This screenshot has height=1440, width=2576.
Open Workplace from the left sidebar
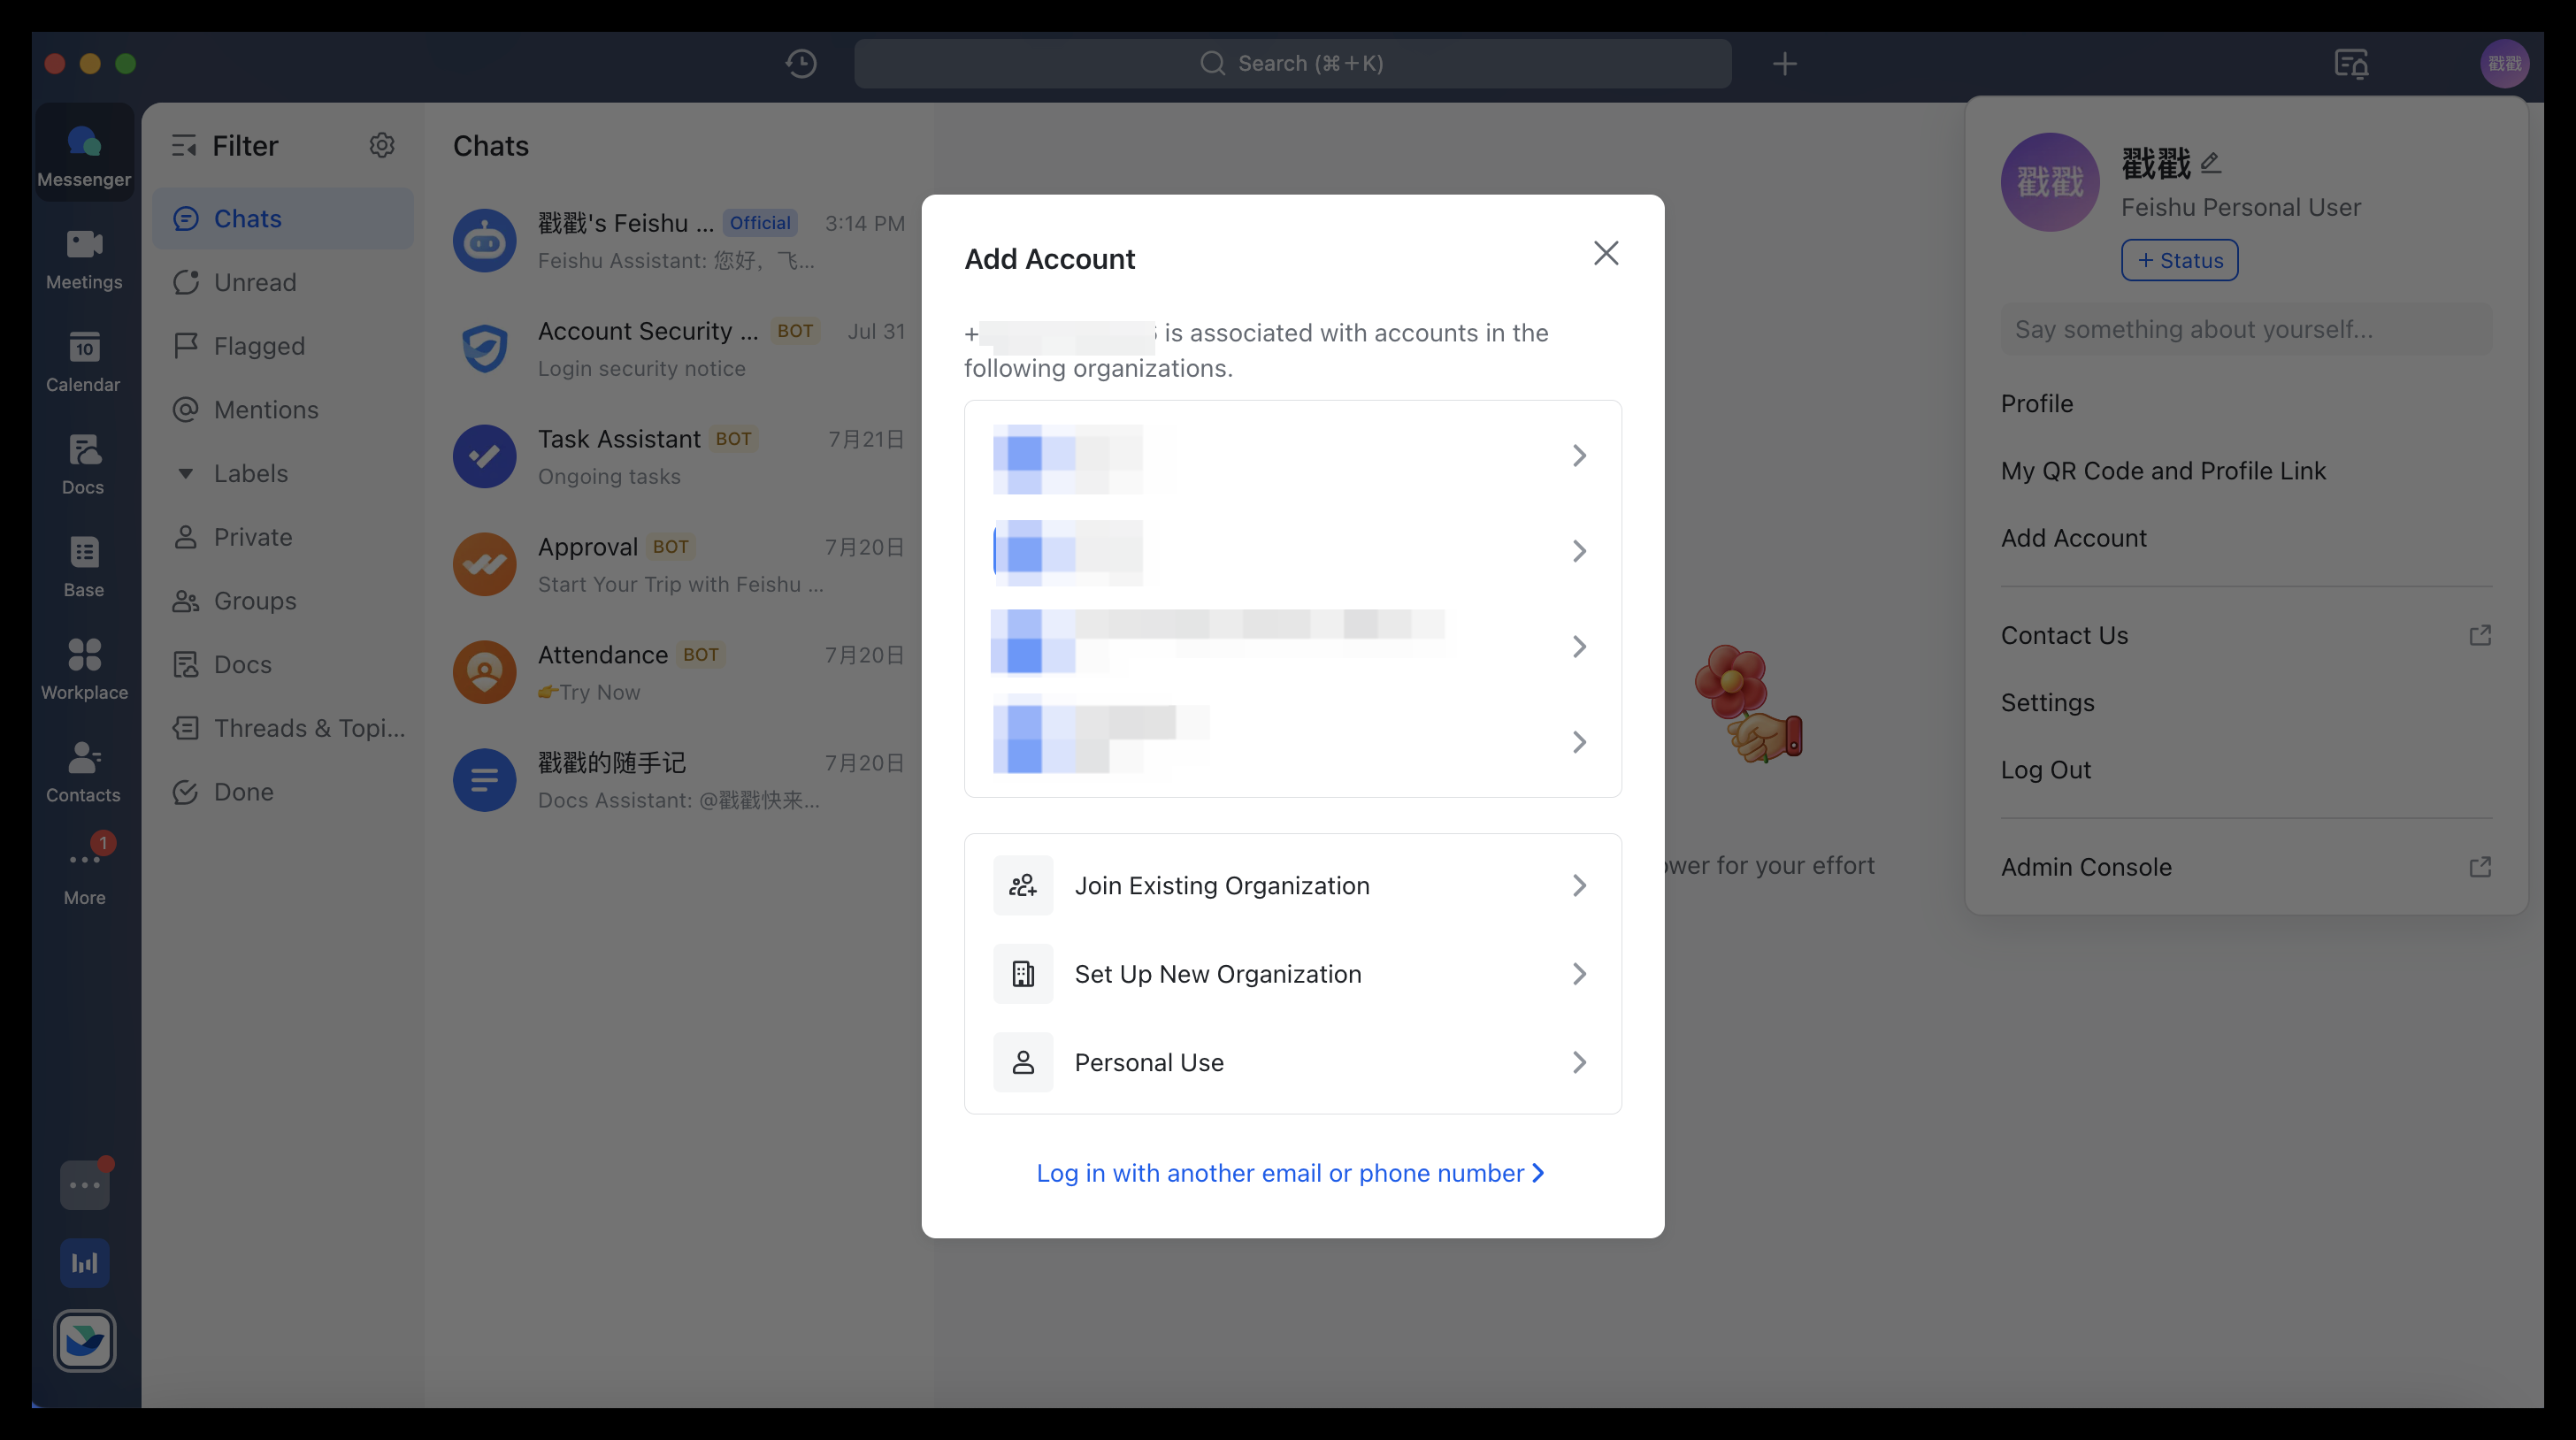(x=84, y=669)
